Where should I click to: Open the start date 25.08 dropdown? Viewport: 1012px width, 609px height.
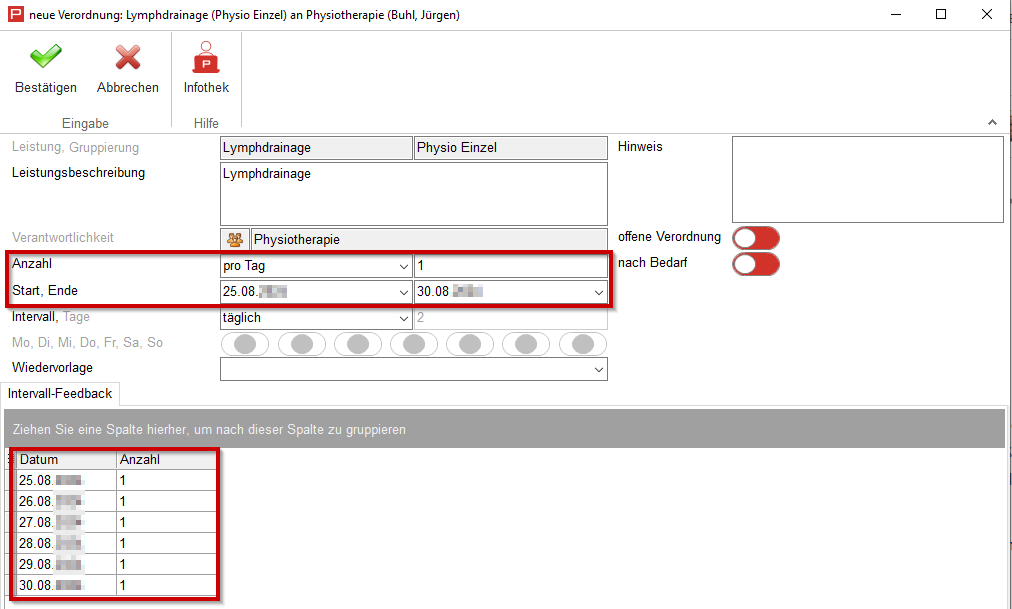tap(403, 292)
